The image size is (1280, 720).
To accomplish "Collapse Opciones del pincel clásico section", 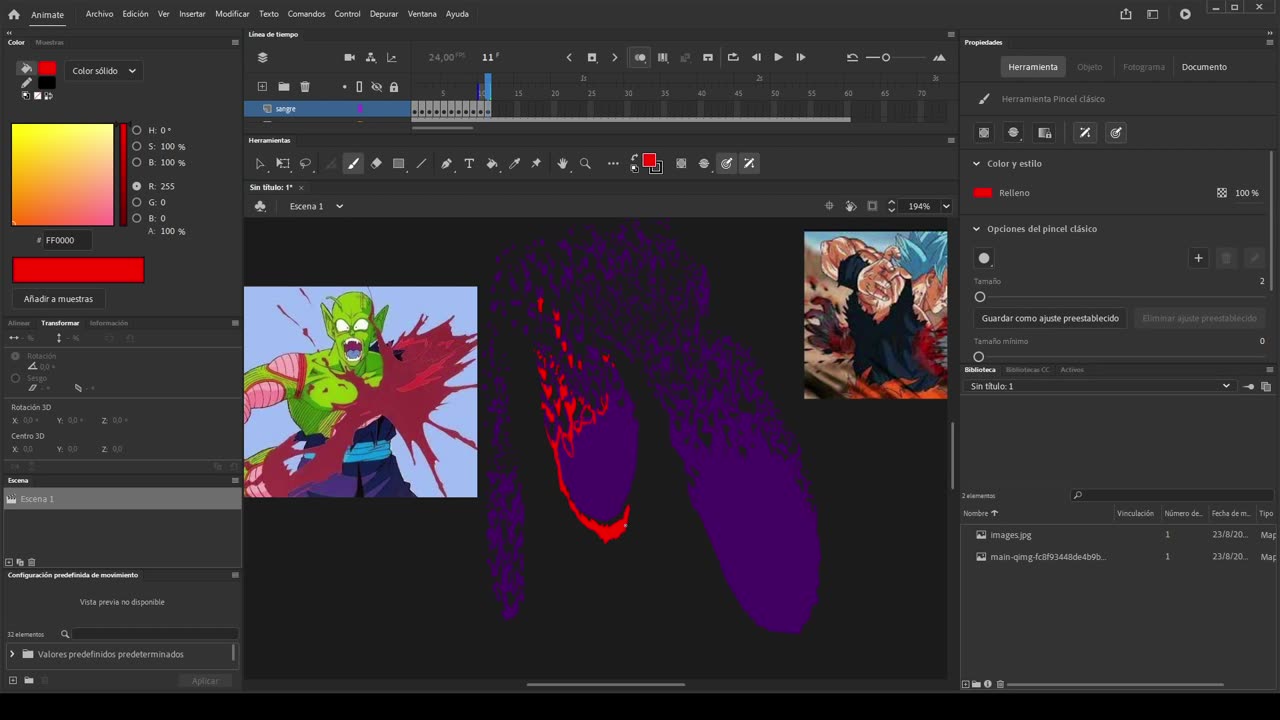I will (977, 229).
